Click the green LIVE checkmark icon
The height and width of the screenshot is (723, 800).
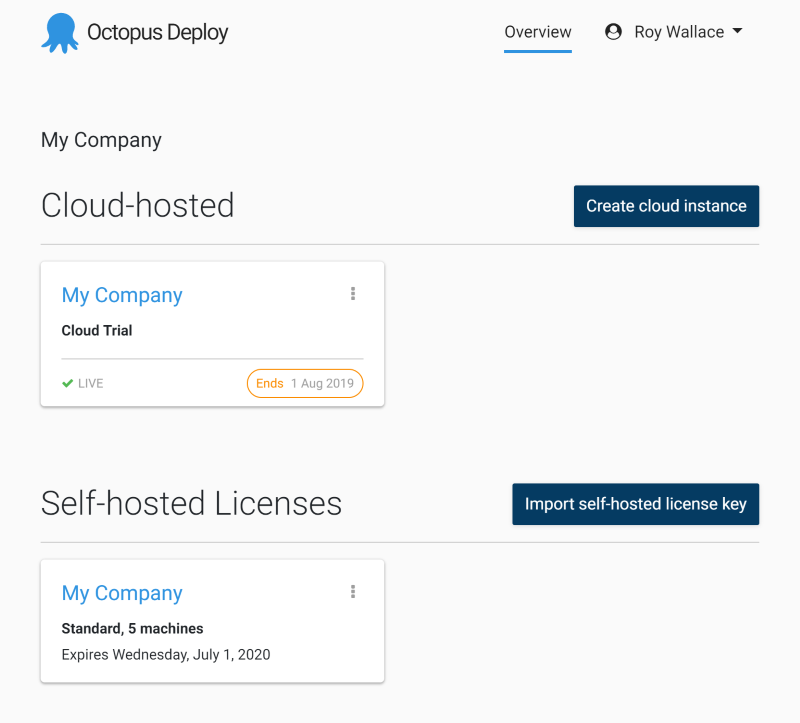[x=67, y=382]
